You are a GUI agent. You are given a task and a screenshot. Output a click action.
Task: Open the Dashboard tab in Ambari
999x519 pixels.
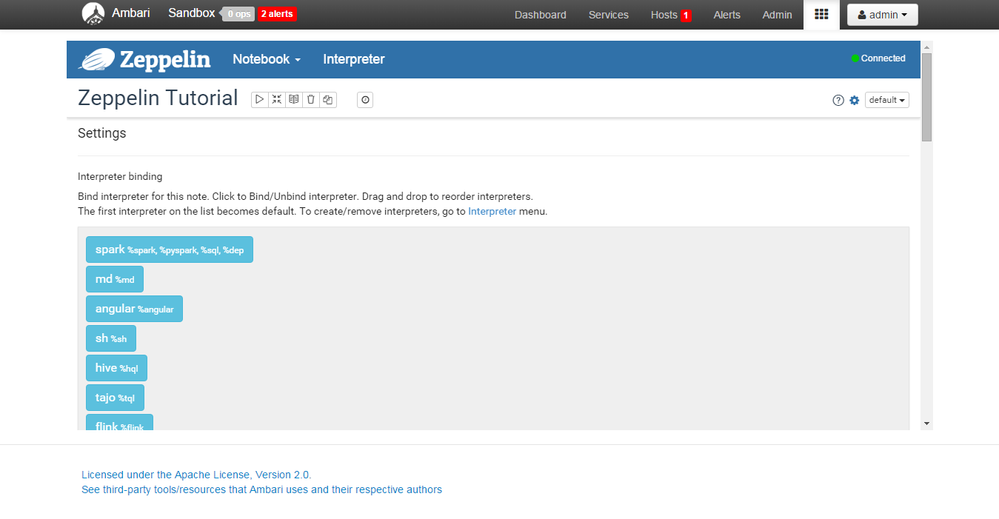pos(540,15)
